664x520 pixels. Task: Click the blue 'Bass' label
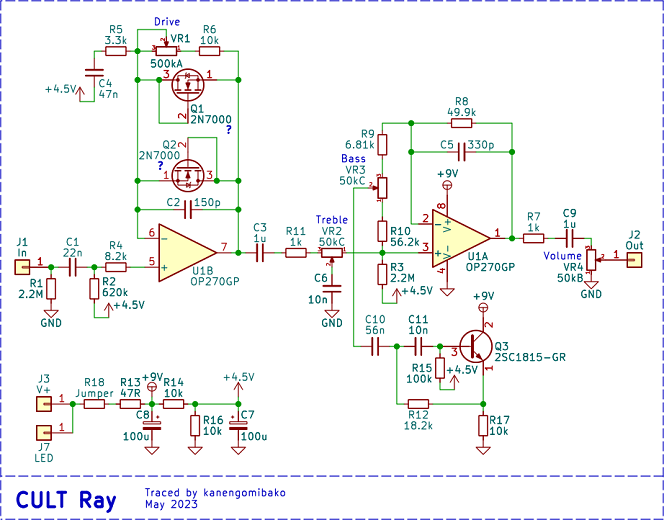point(353,158)
